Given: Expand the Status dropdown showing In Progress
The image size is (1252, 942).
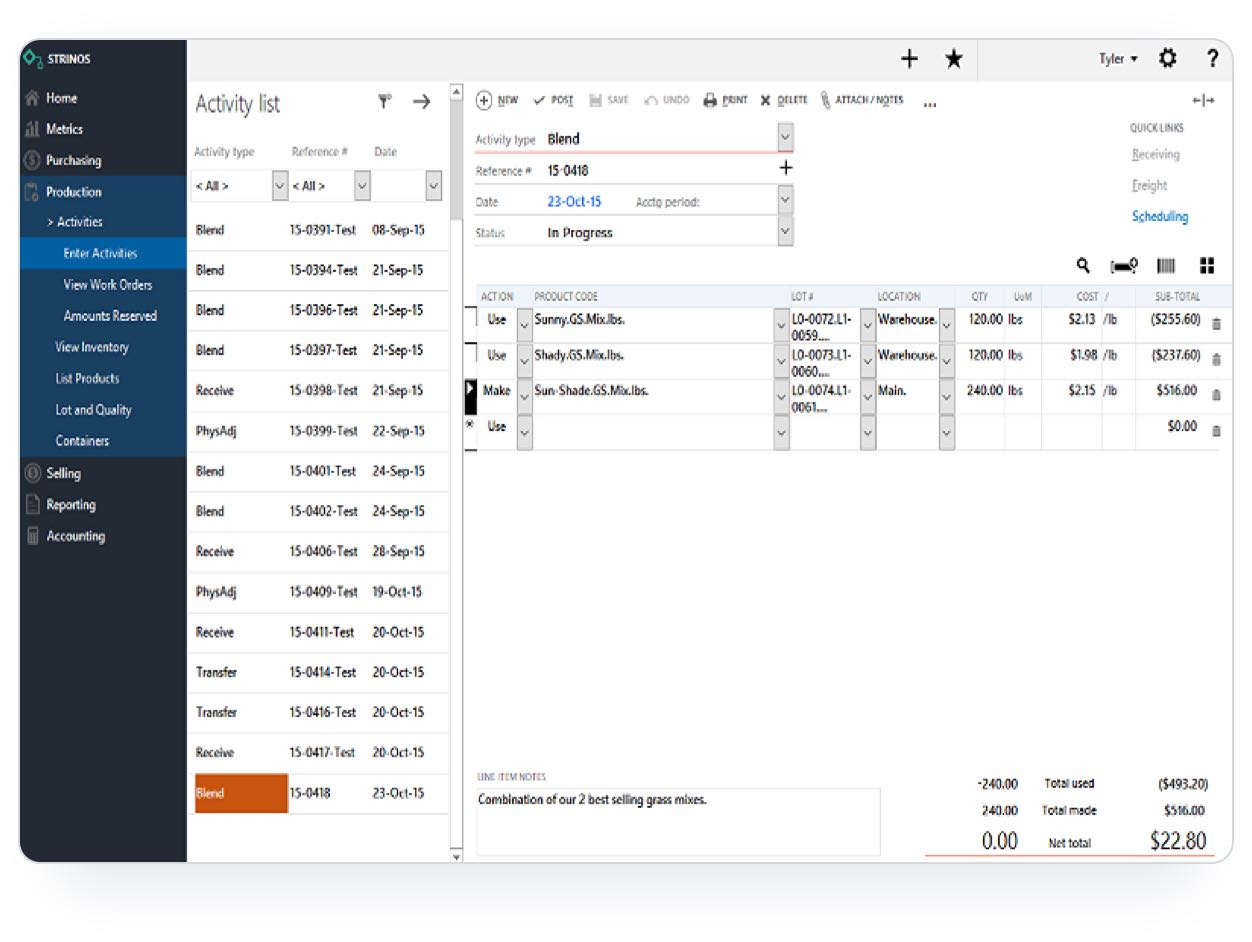Looking at the screenshot, I should [x=785, y=232].
